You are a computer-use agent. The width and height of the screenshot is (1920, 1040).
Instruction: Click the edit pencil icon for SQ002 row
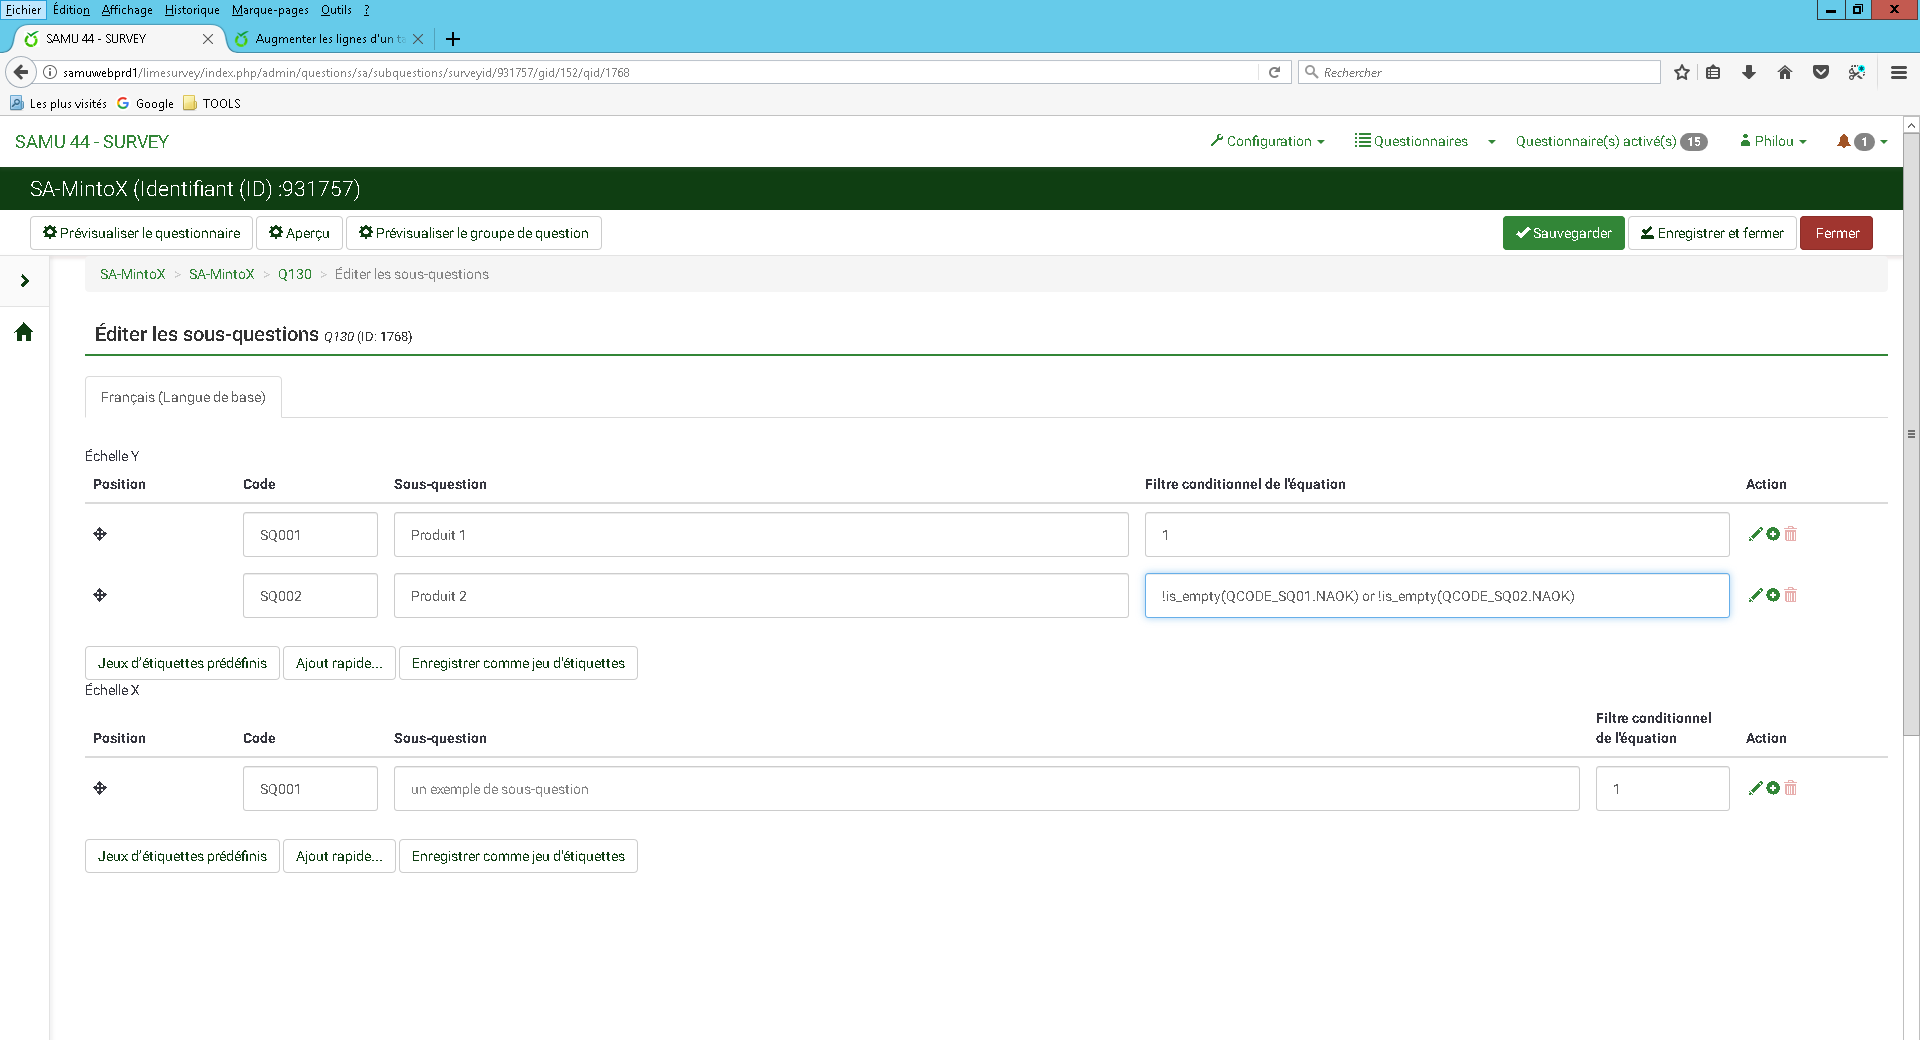click(x=1755, y=595)
